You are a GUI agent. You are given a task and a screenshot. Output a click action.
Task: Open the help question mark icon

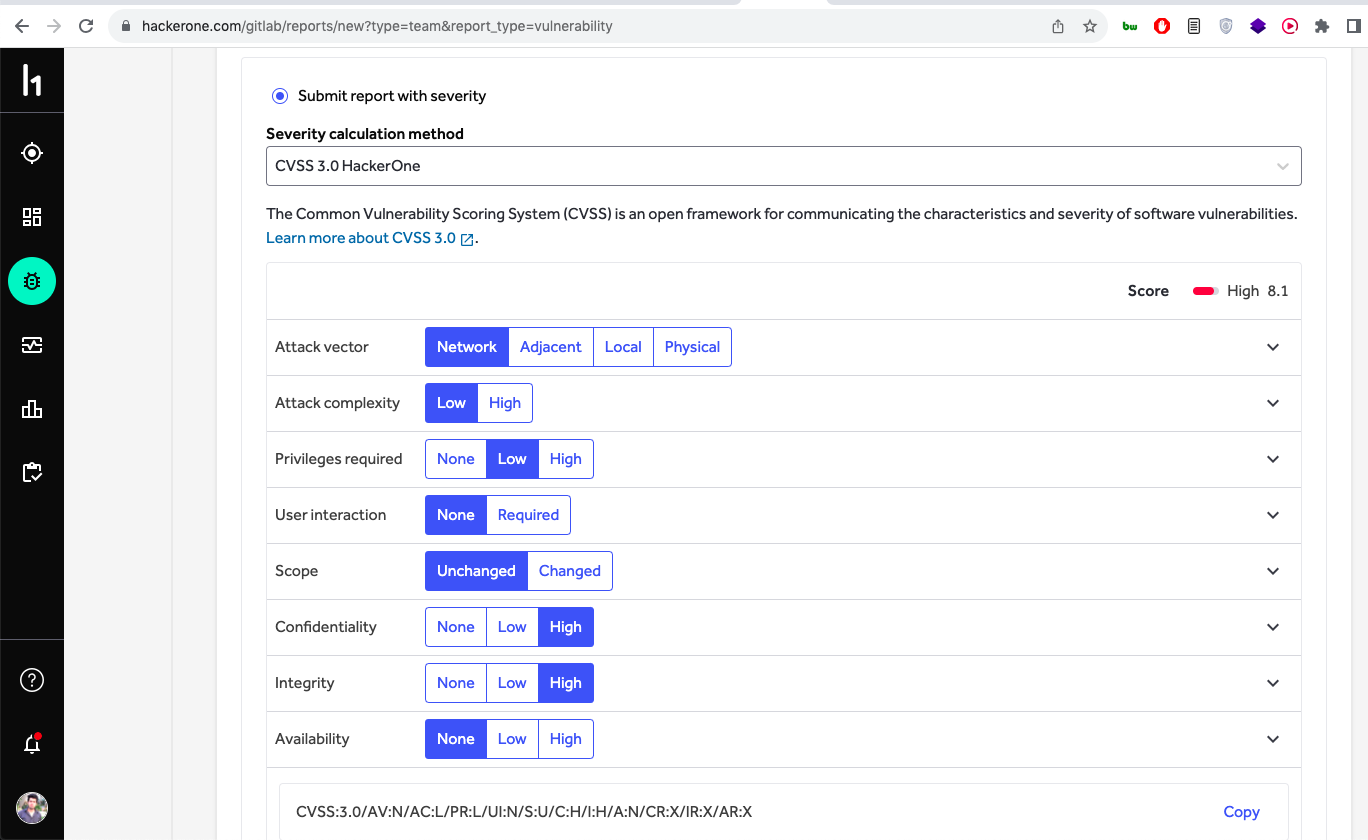coord(32,681)
